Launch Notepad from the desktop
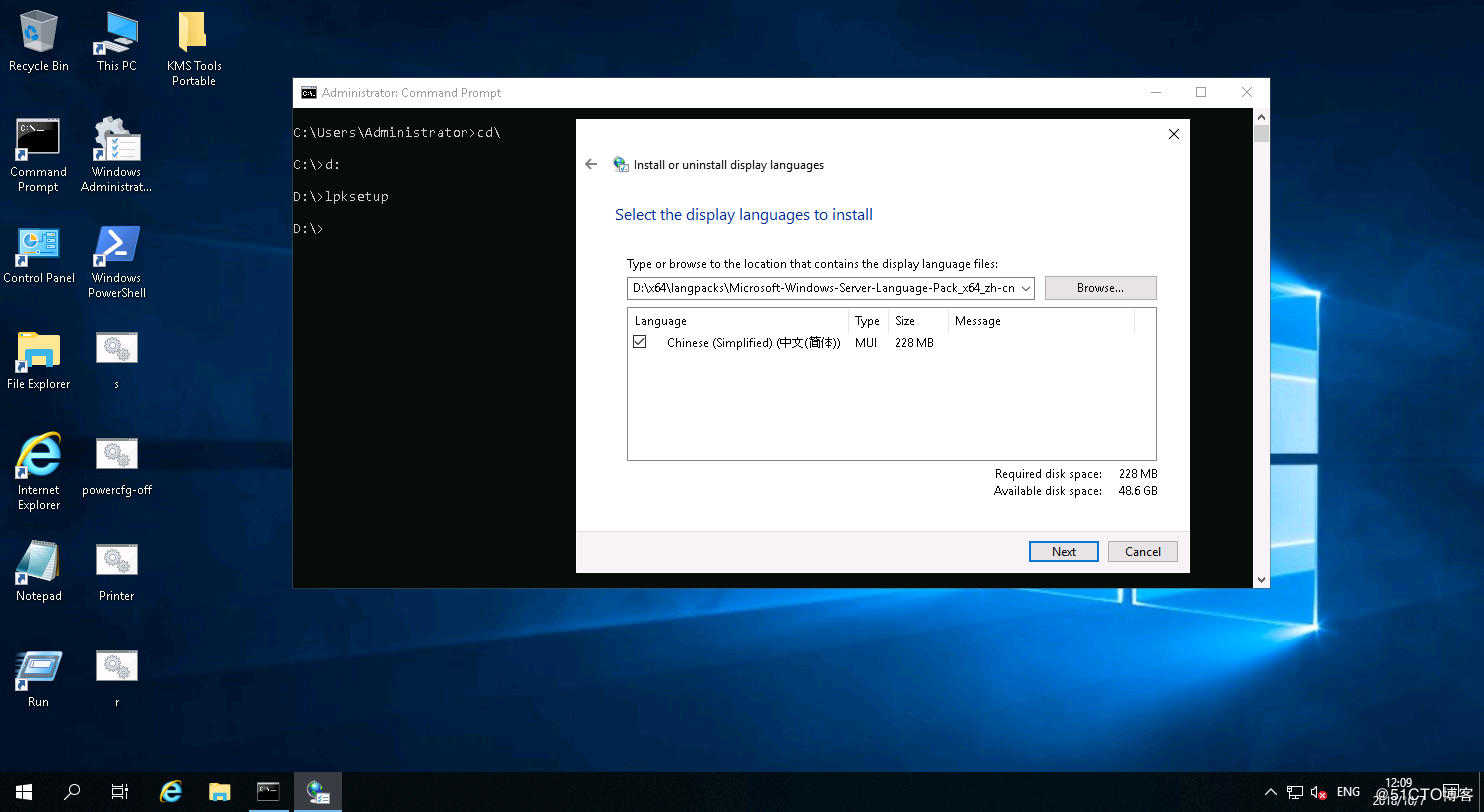The height and width of the screenshot is (812, 1484). click(39, 570)
